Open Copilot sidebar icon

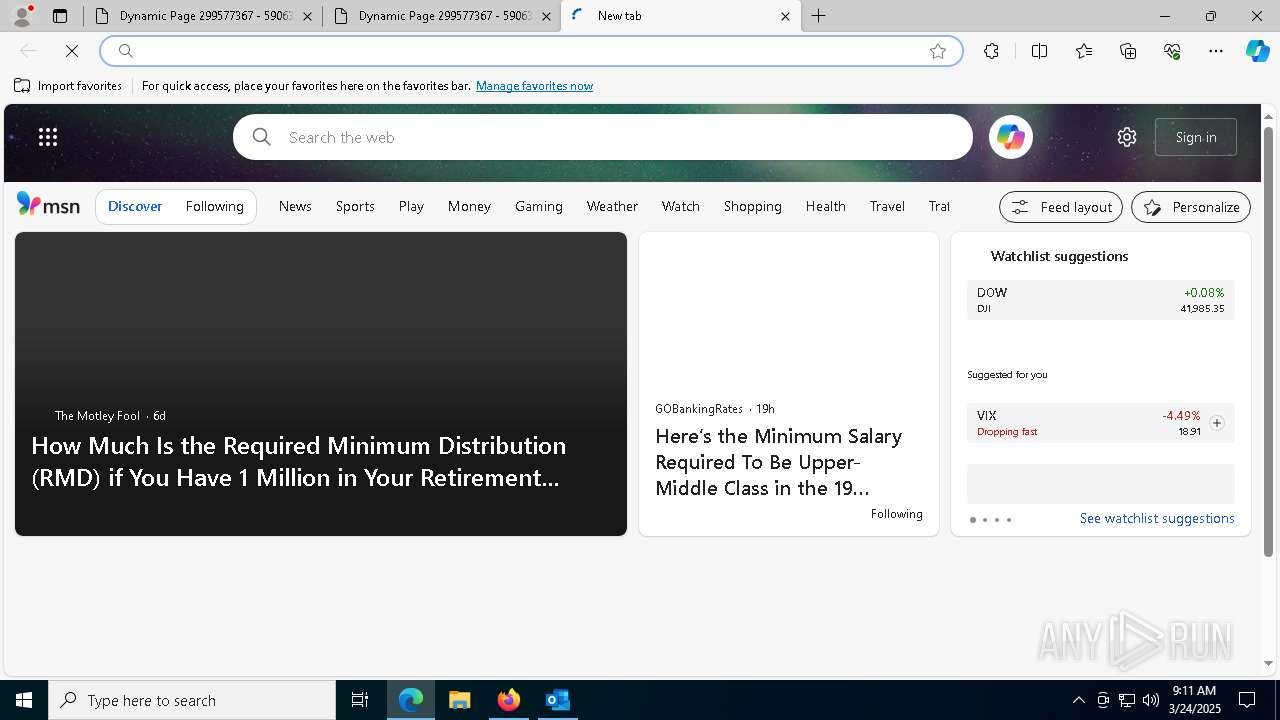click(x=1257, y=51)
